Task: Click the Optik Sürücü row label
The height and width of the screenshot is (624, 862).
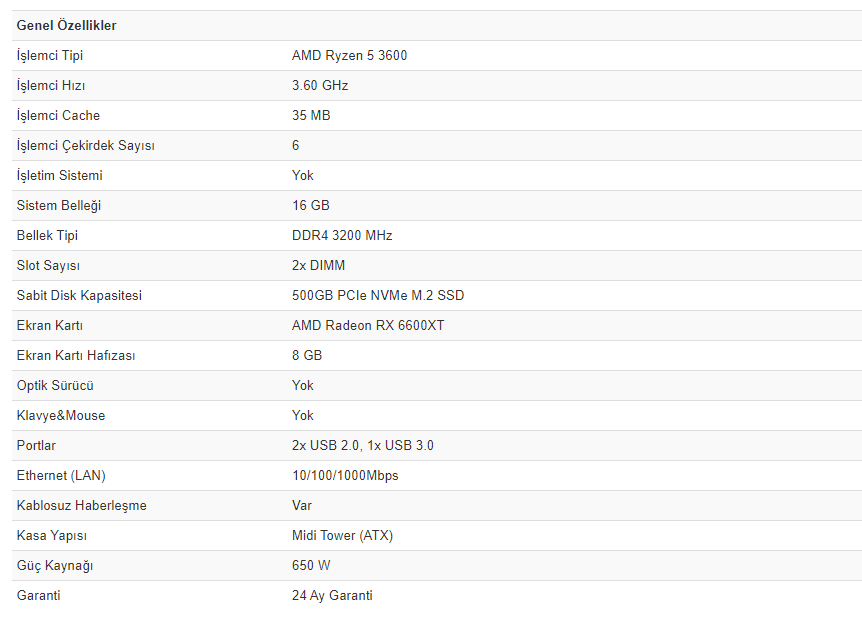Action: 55,385
